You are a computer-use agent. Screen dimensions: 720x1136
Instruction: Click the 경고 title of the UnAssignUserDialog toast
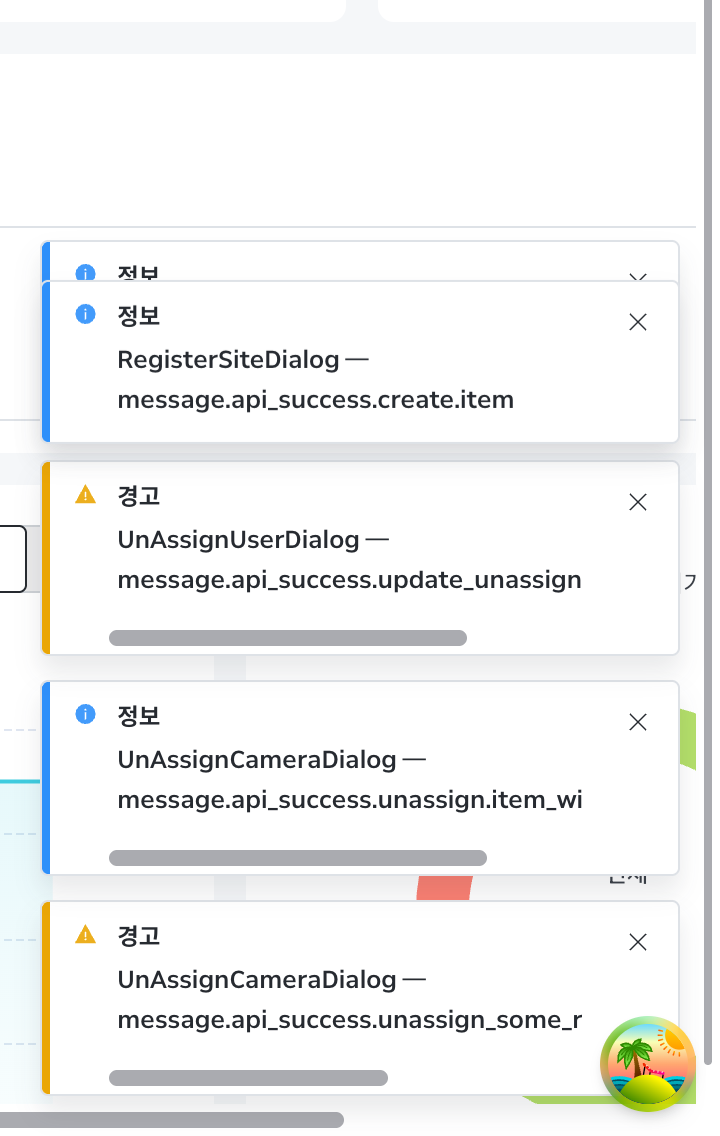point(139,496)
